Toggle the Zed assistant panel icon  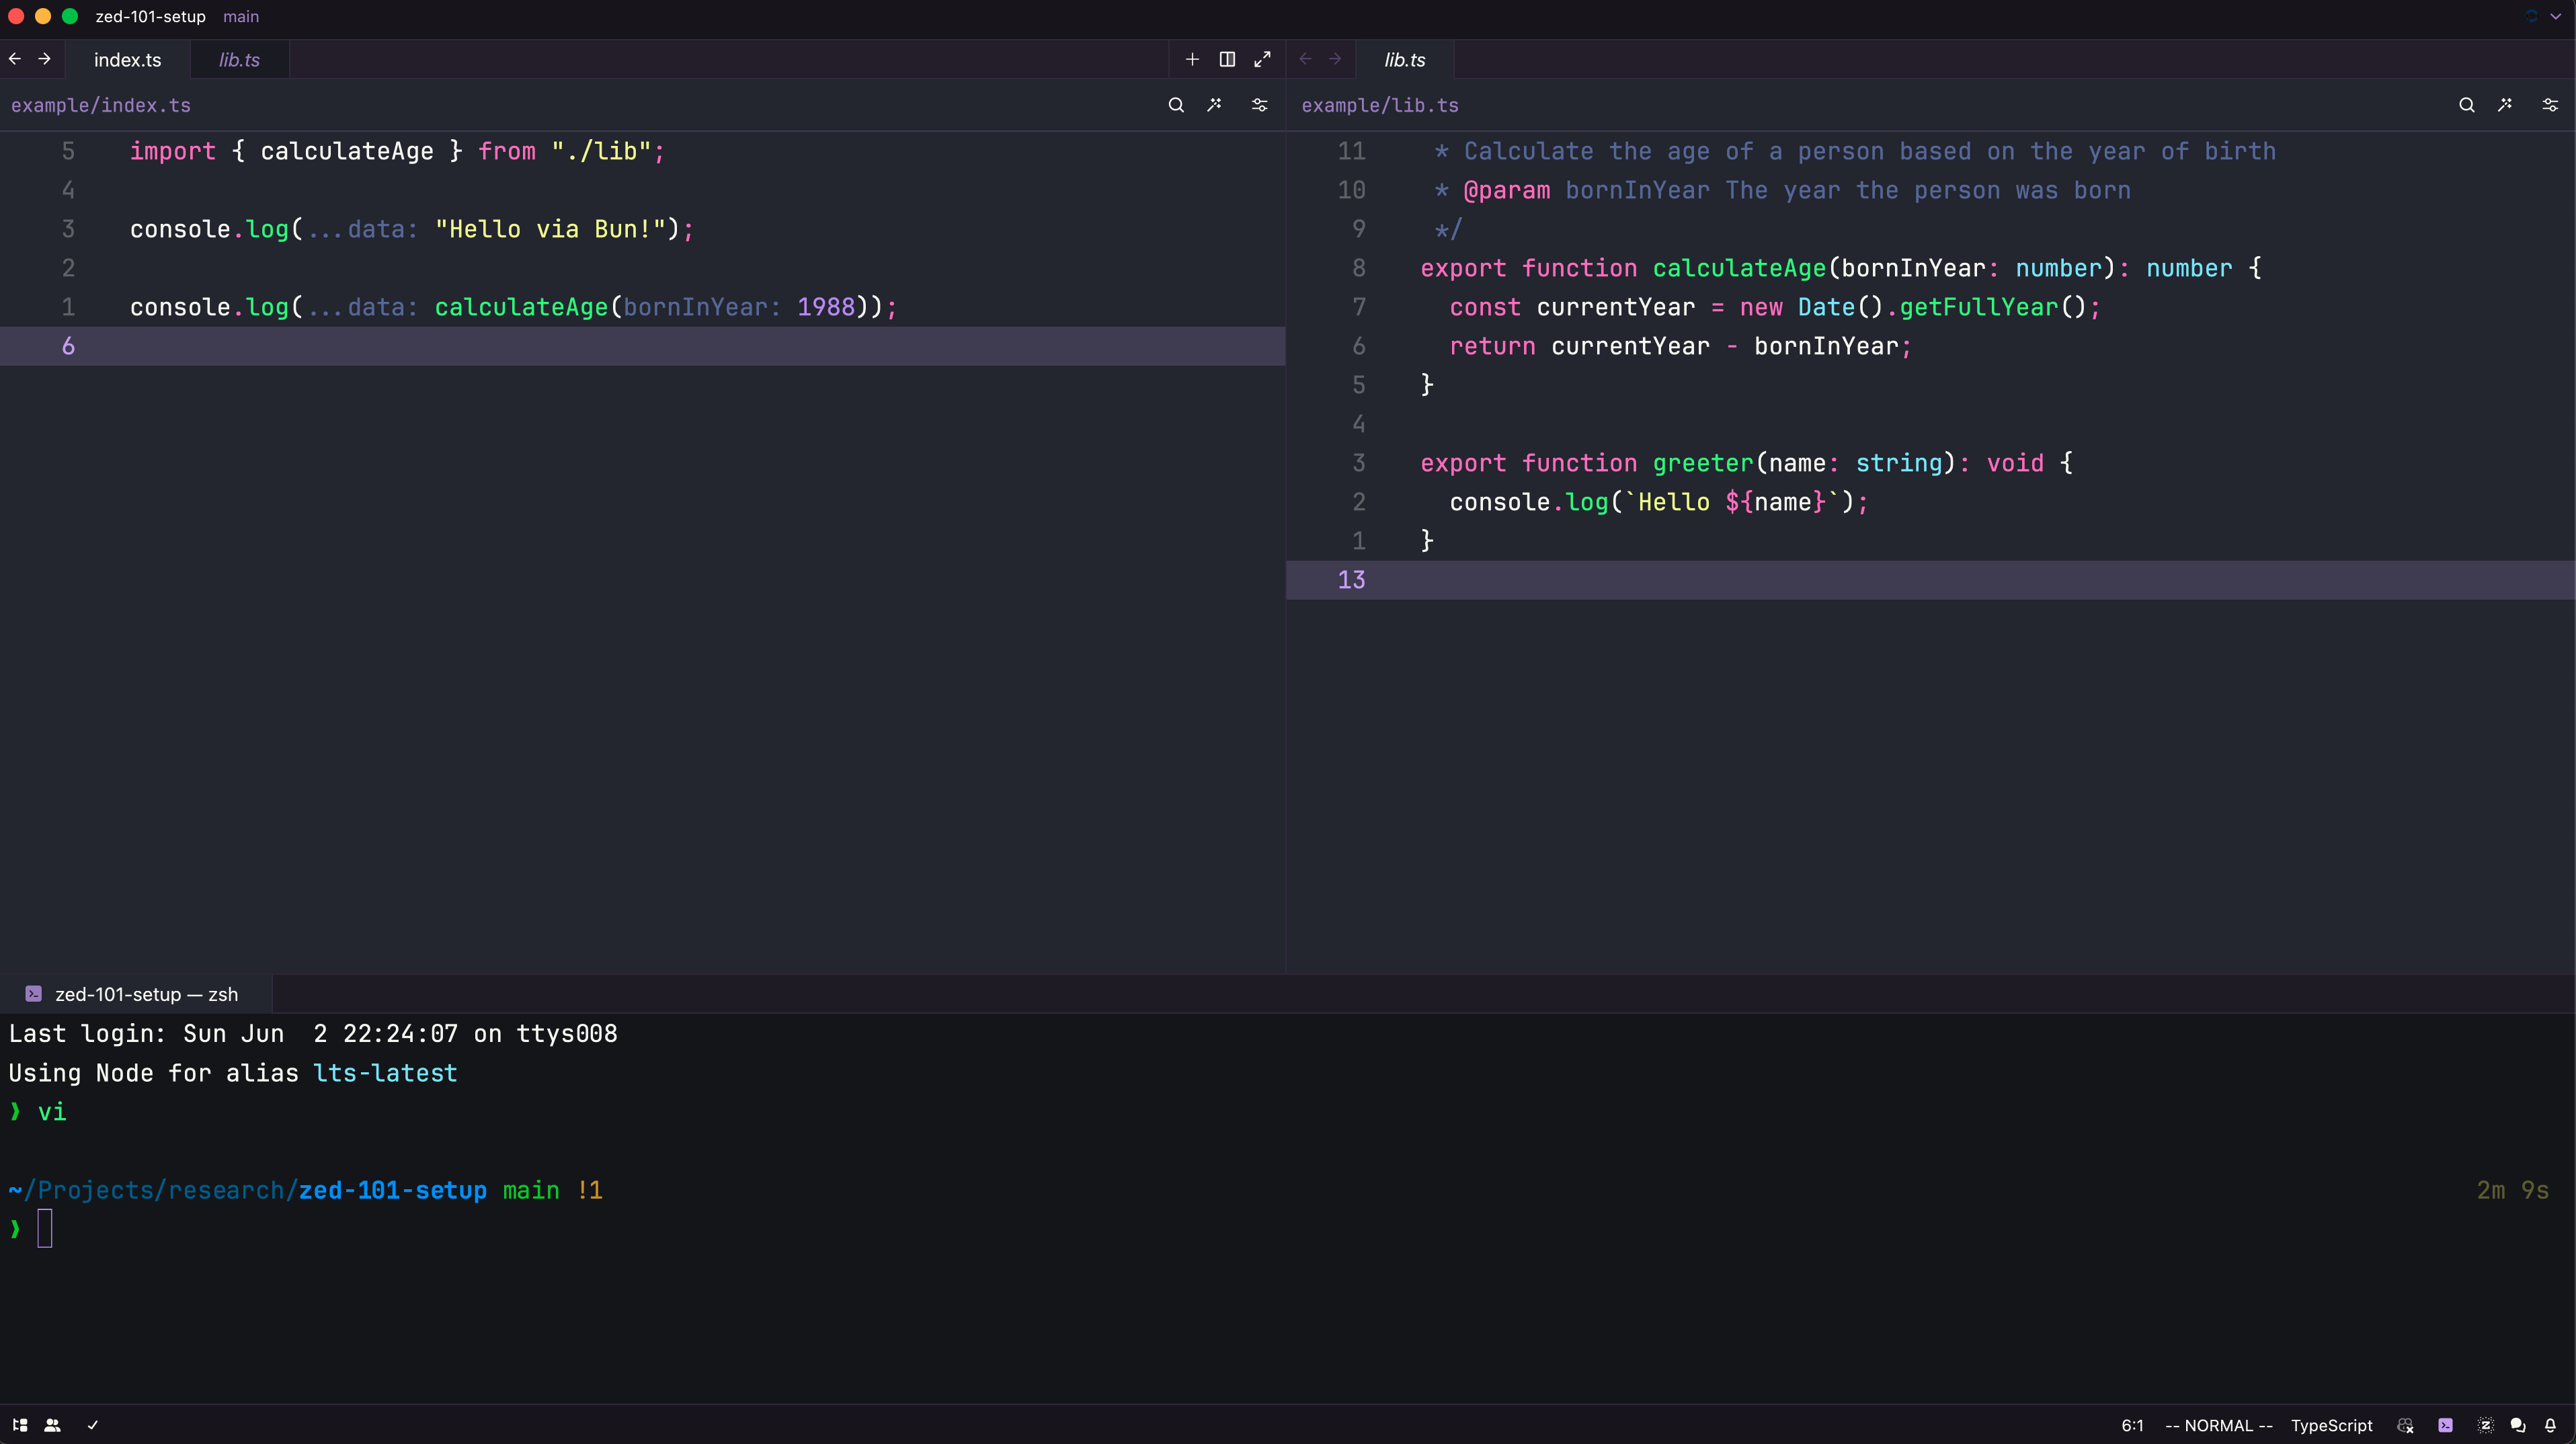2485,1425
